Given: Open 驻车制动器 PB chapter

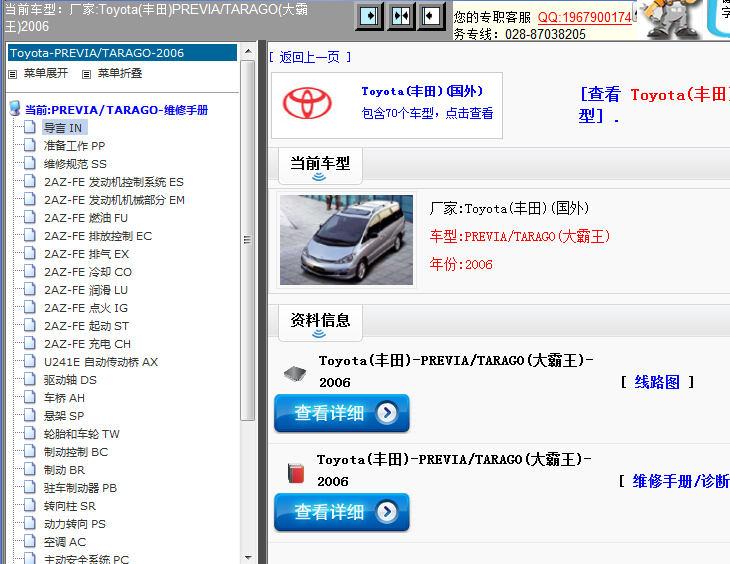Looking at the screenshot, I should (80, 488).
